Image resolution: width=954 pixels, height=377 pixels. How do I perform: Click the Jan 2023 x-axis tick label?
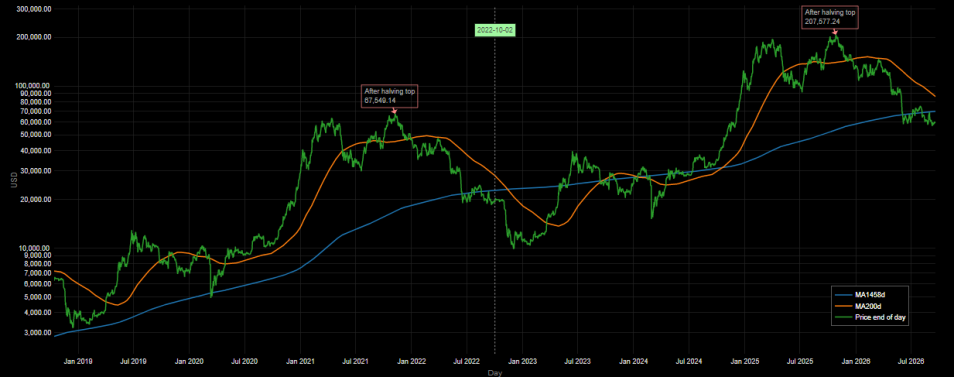[x=524, y=361]
